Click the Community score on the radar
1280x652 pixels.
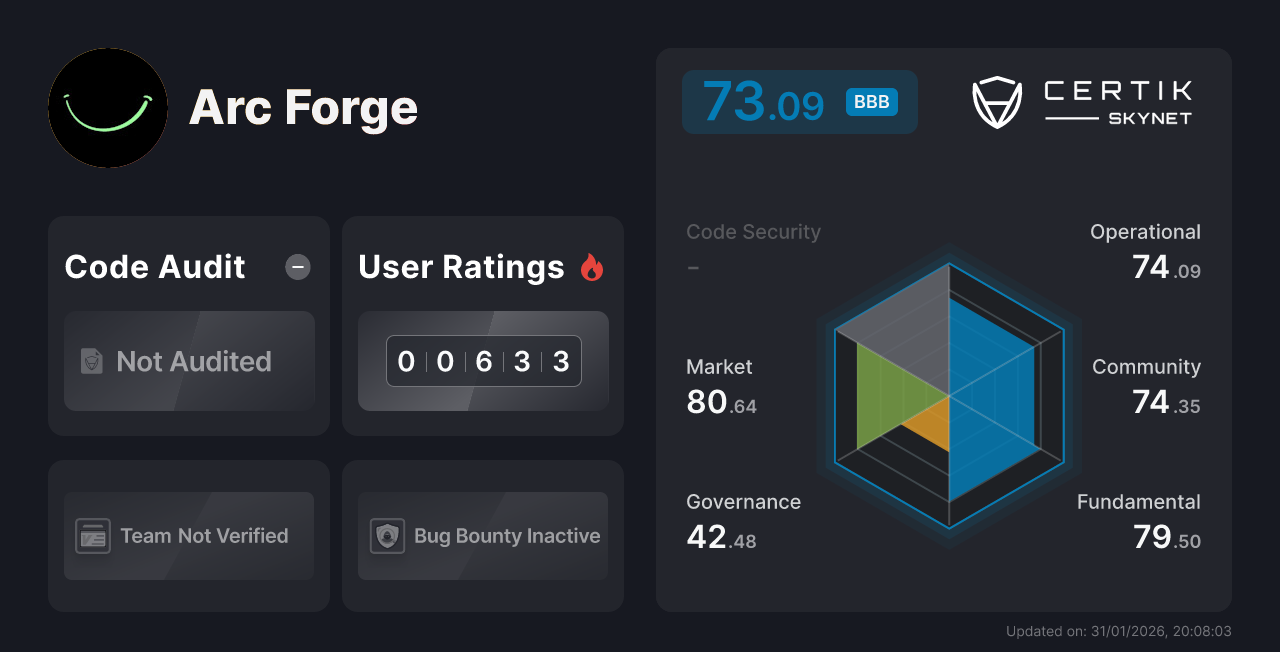click(x=1146, y=385)
